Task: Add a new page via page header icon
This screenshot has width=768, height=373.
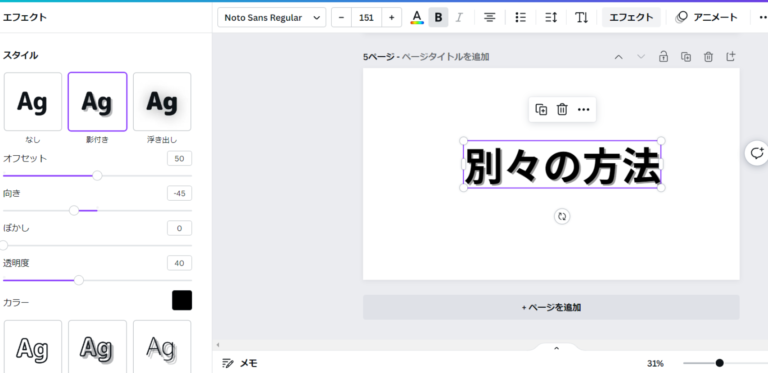Action: pyautogui.click(x=730, y=57)
